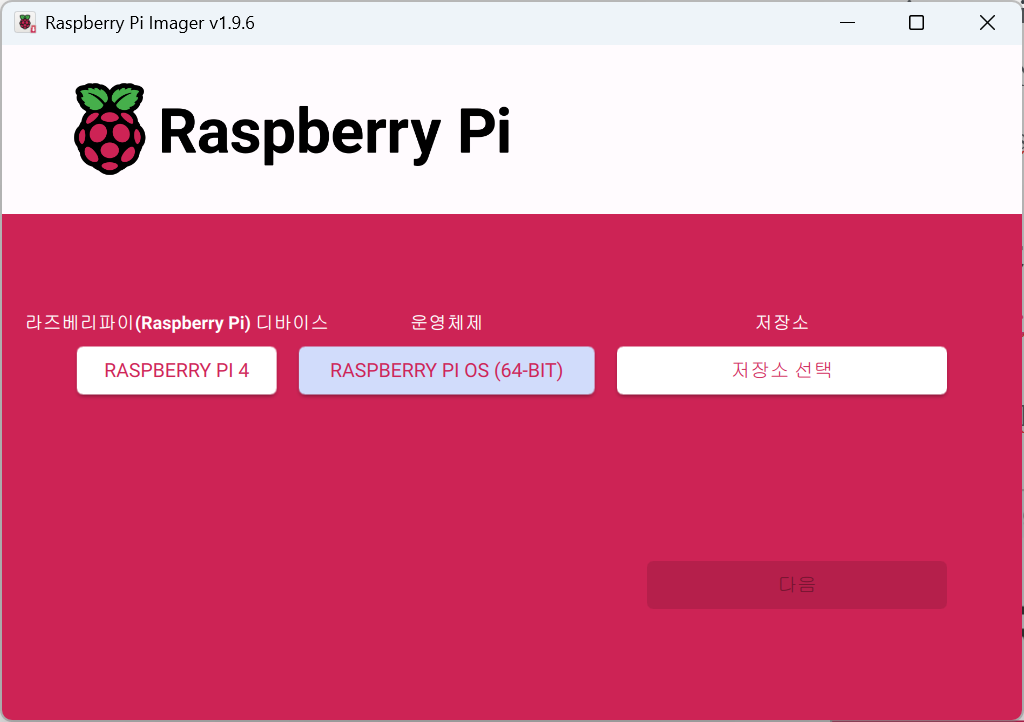
Task: Click the raspberry icon in the title bar
Action: [24, 21]
